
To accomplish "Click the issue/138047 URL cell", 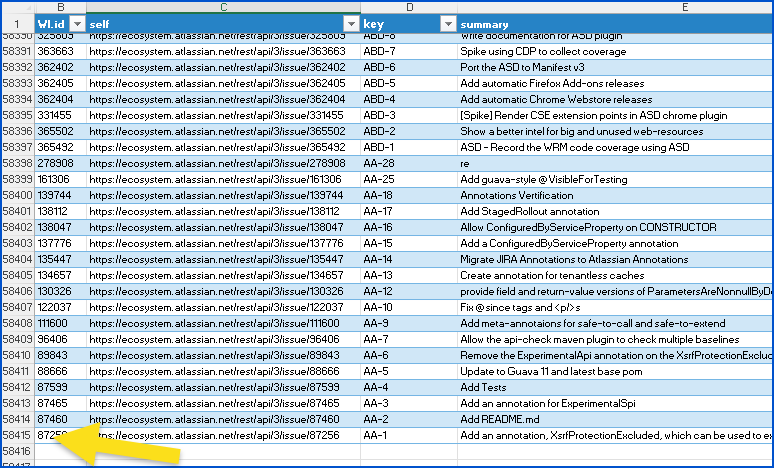I will pyautogui.click(x=224, y=228).
